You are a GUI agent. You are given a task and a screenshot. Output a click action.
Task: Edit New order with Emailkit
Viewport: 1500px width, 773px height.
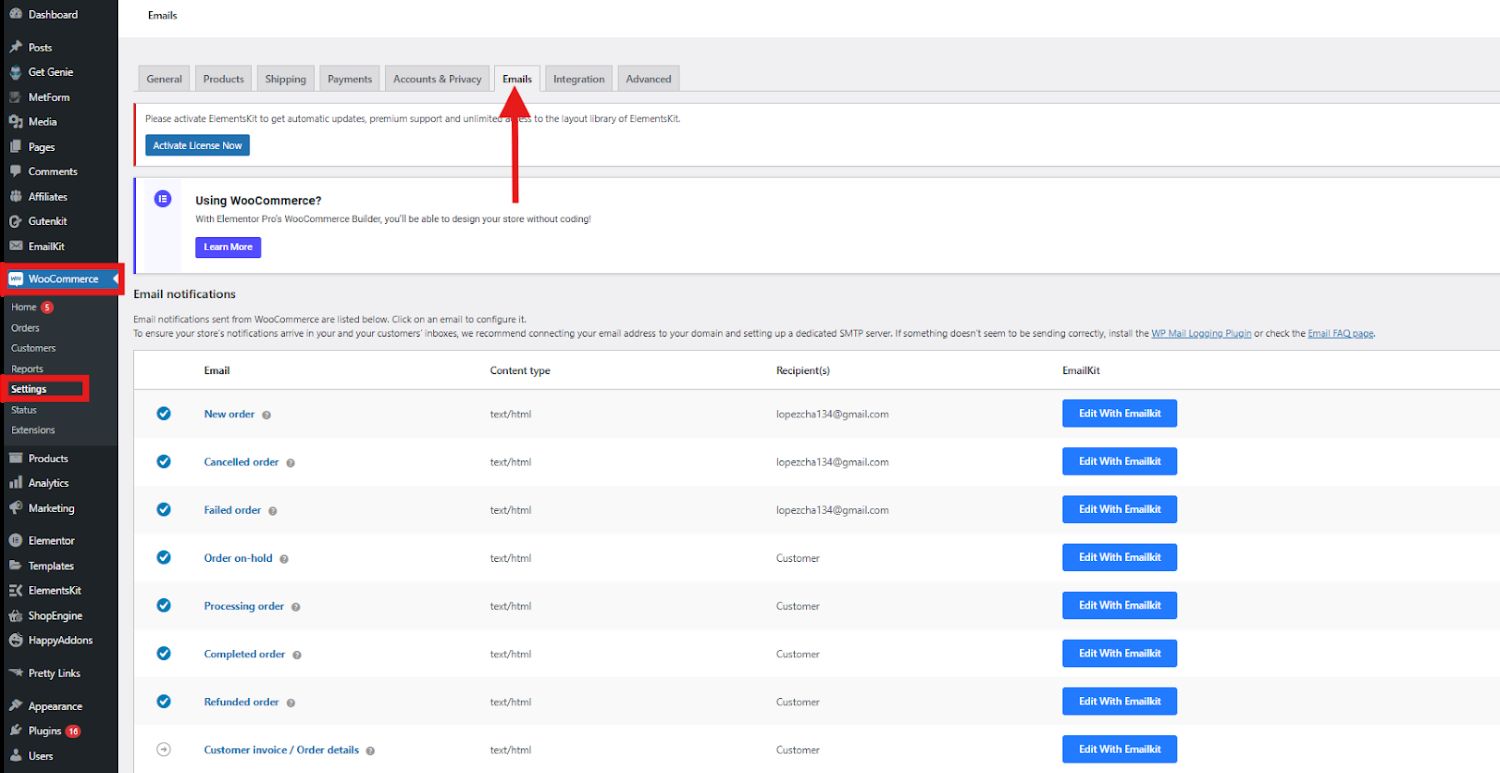[x=1119, y=413]
